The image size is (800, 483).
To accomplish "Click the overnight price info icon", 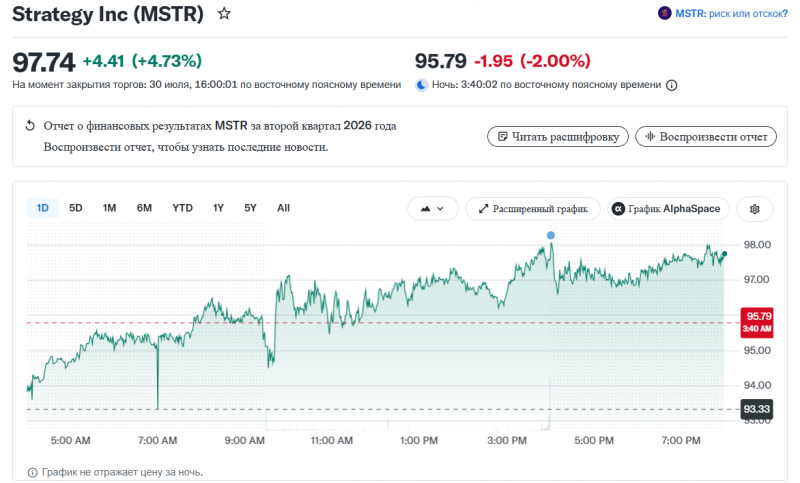I will (672, 85).
